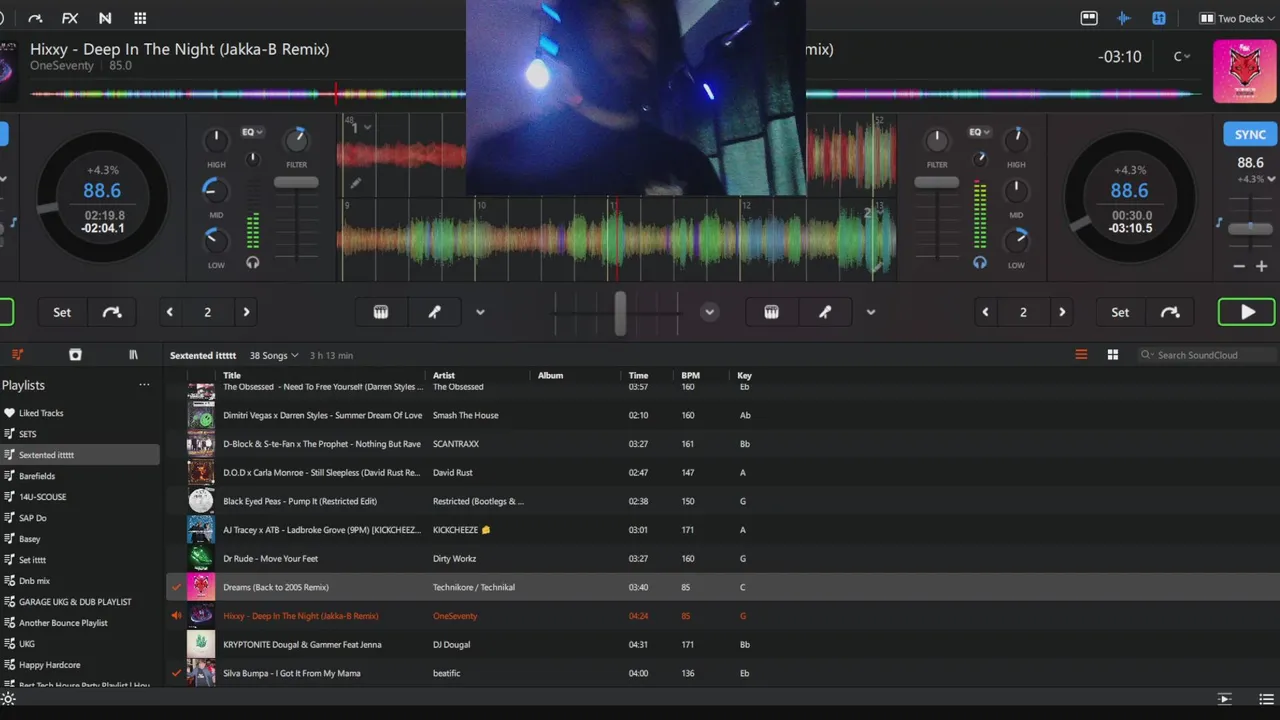Click the right deck tempo minus button
The height and width of the screenshot is (720, 1280).
[x=1239, y=266]
